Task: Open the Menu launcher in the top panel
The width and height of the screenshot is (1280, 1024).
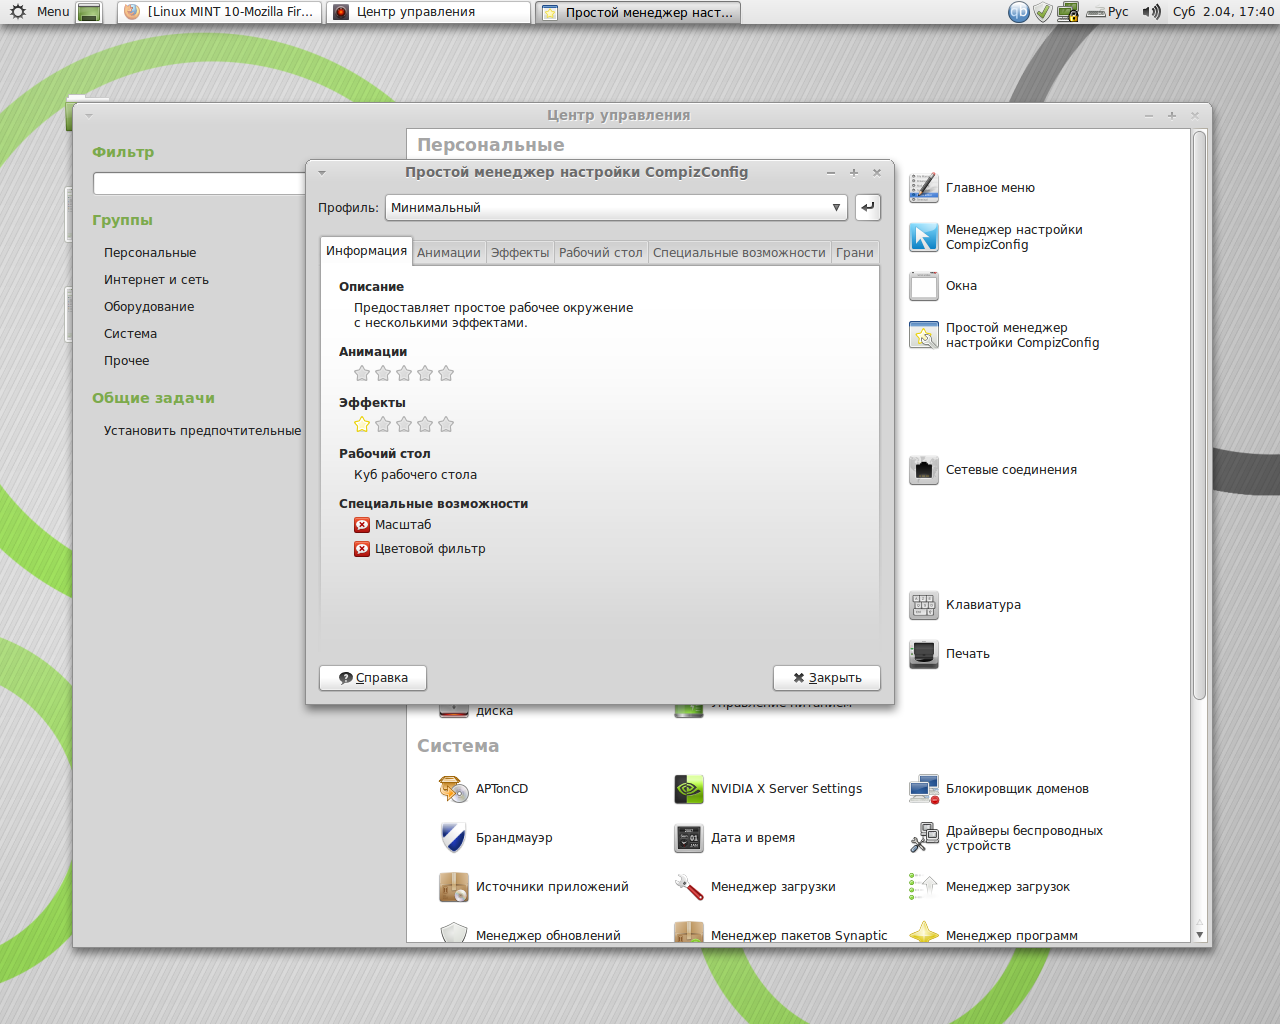Action: 40,12
